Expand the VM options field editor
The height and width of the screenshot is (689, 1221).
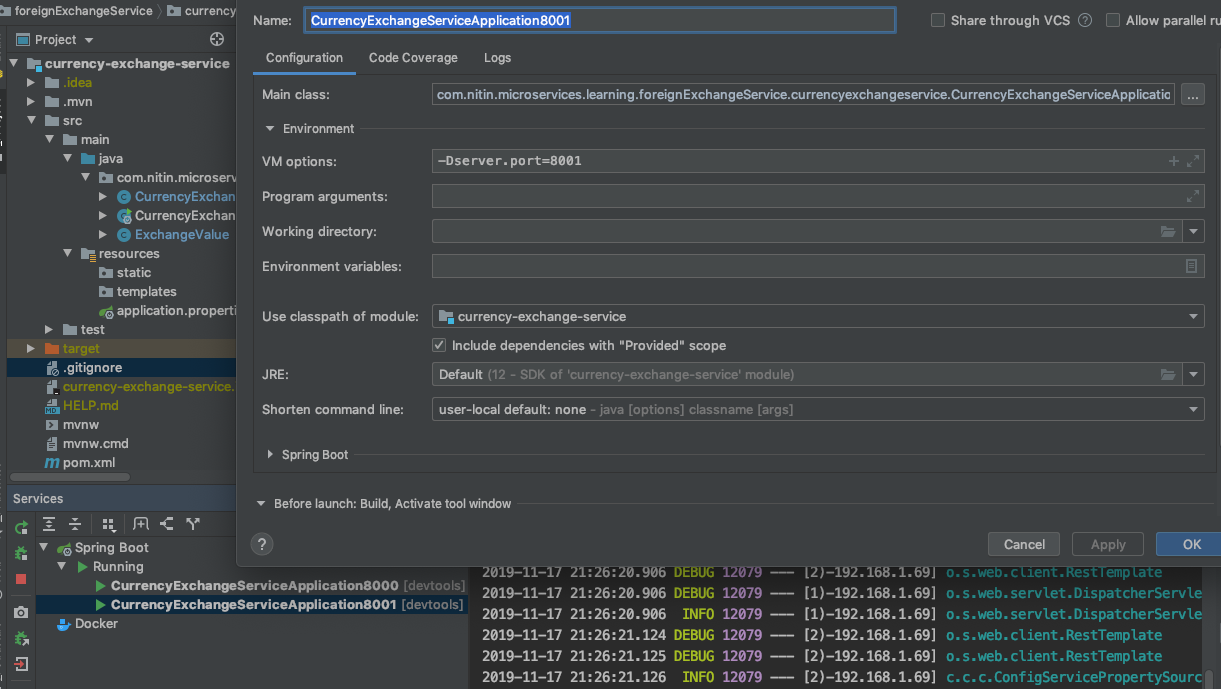1192,161
